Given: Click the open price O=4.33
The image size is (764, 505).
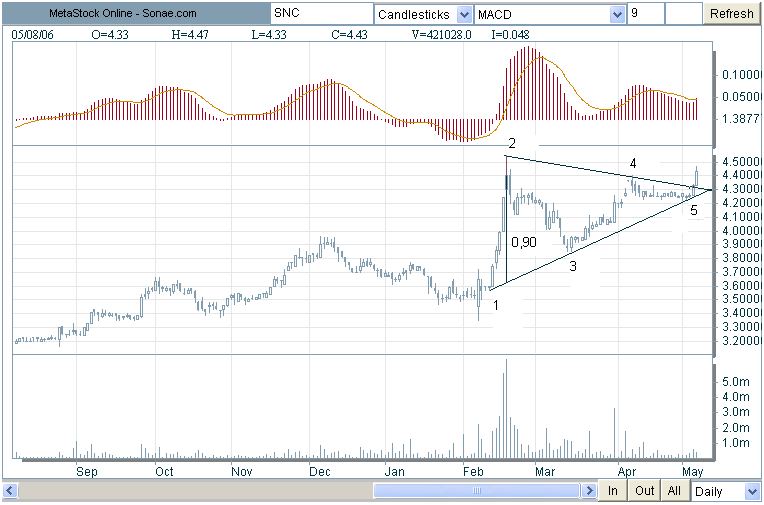Looking at the screenshot, I should coord(110,35).
